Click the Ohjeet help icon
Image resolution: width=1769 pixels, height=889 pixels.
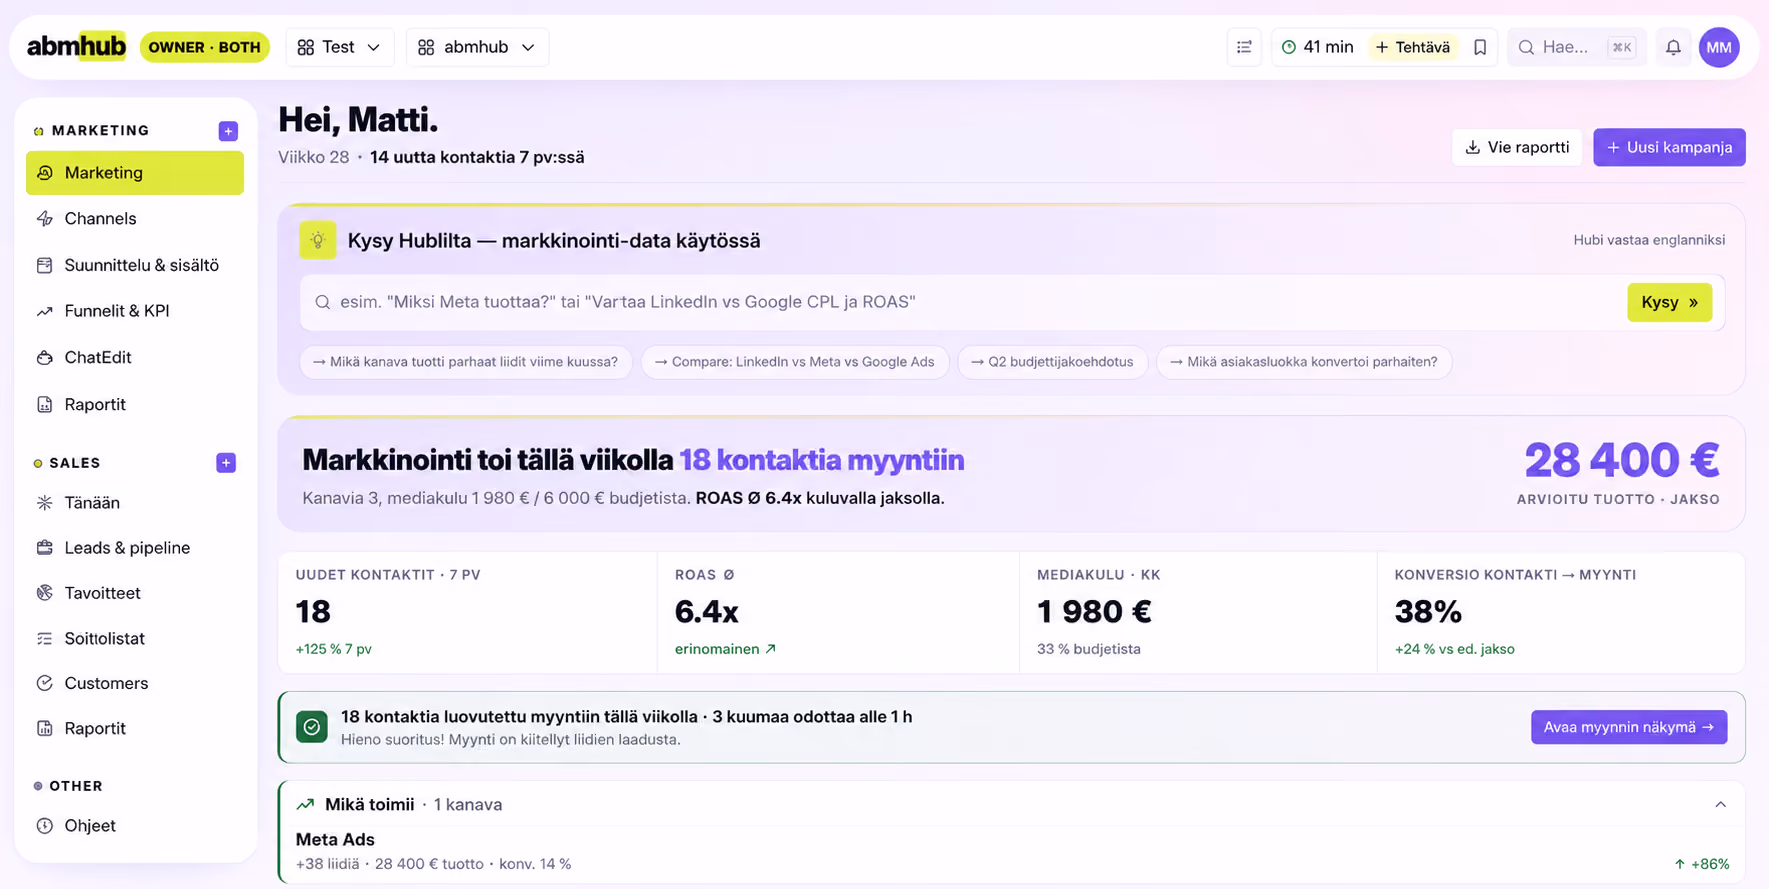click(45, 826)
